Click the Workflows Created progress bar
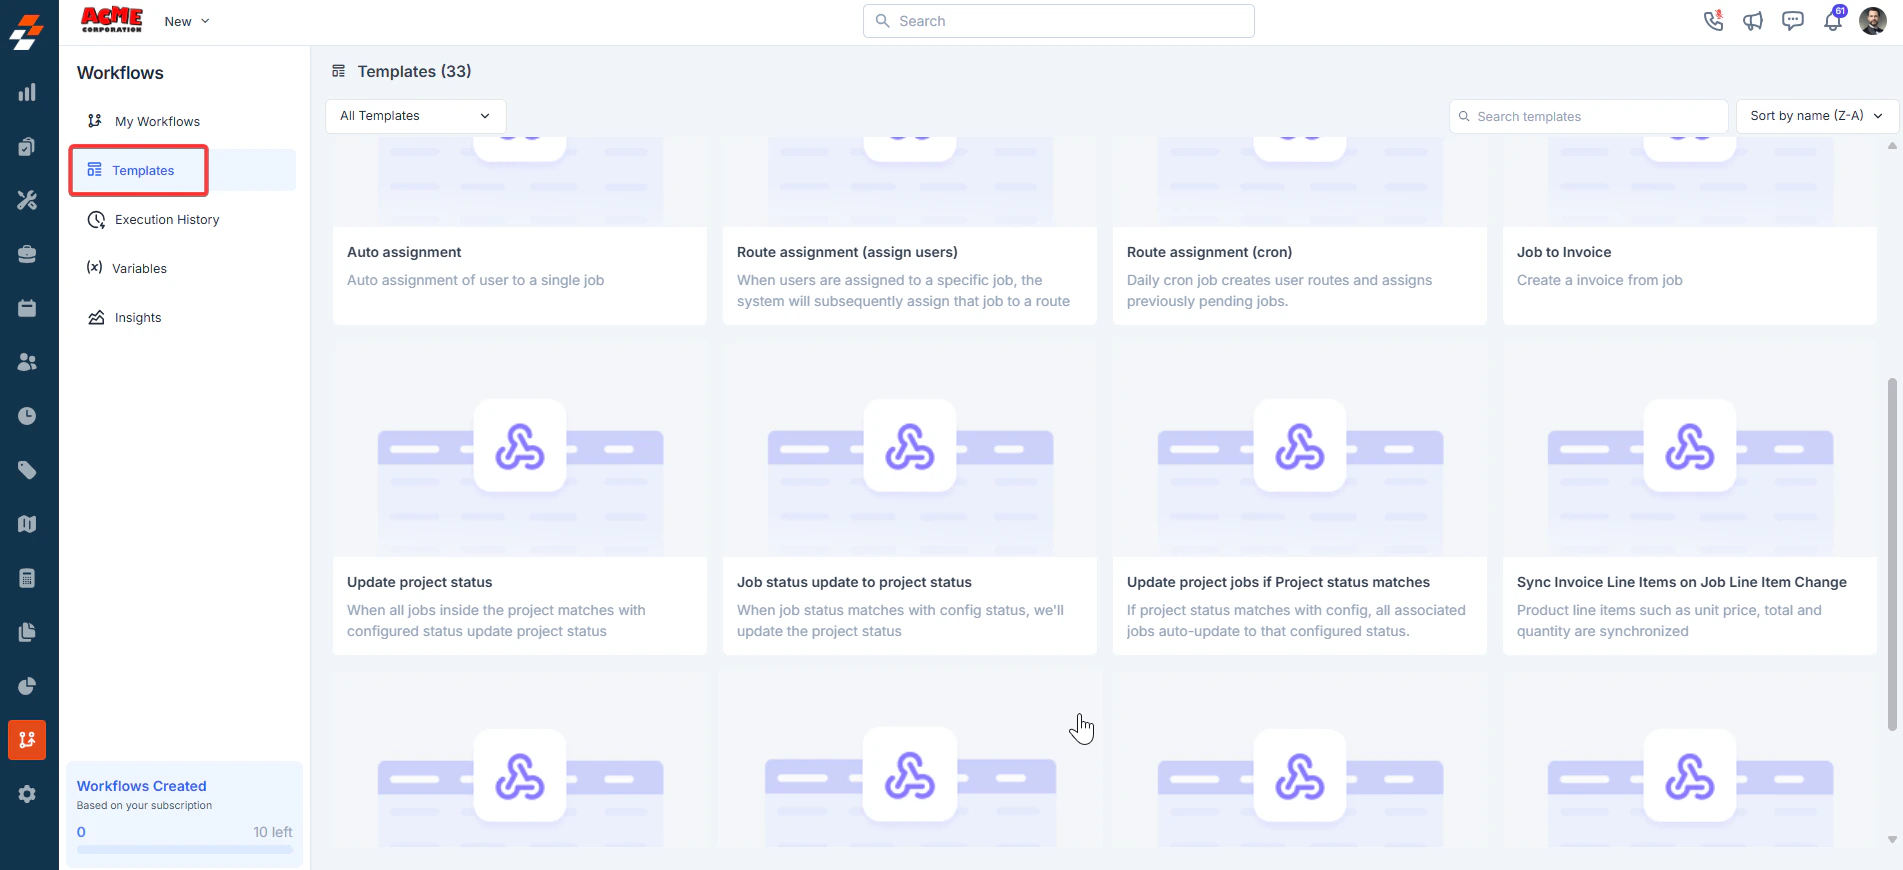The image size is (1903, 870). tap(185, 850)
